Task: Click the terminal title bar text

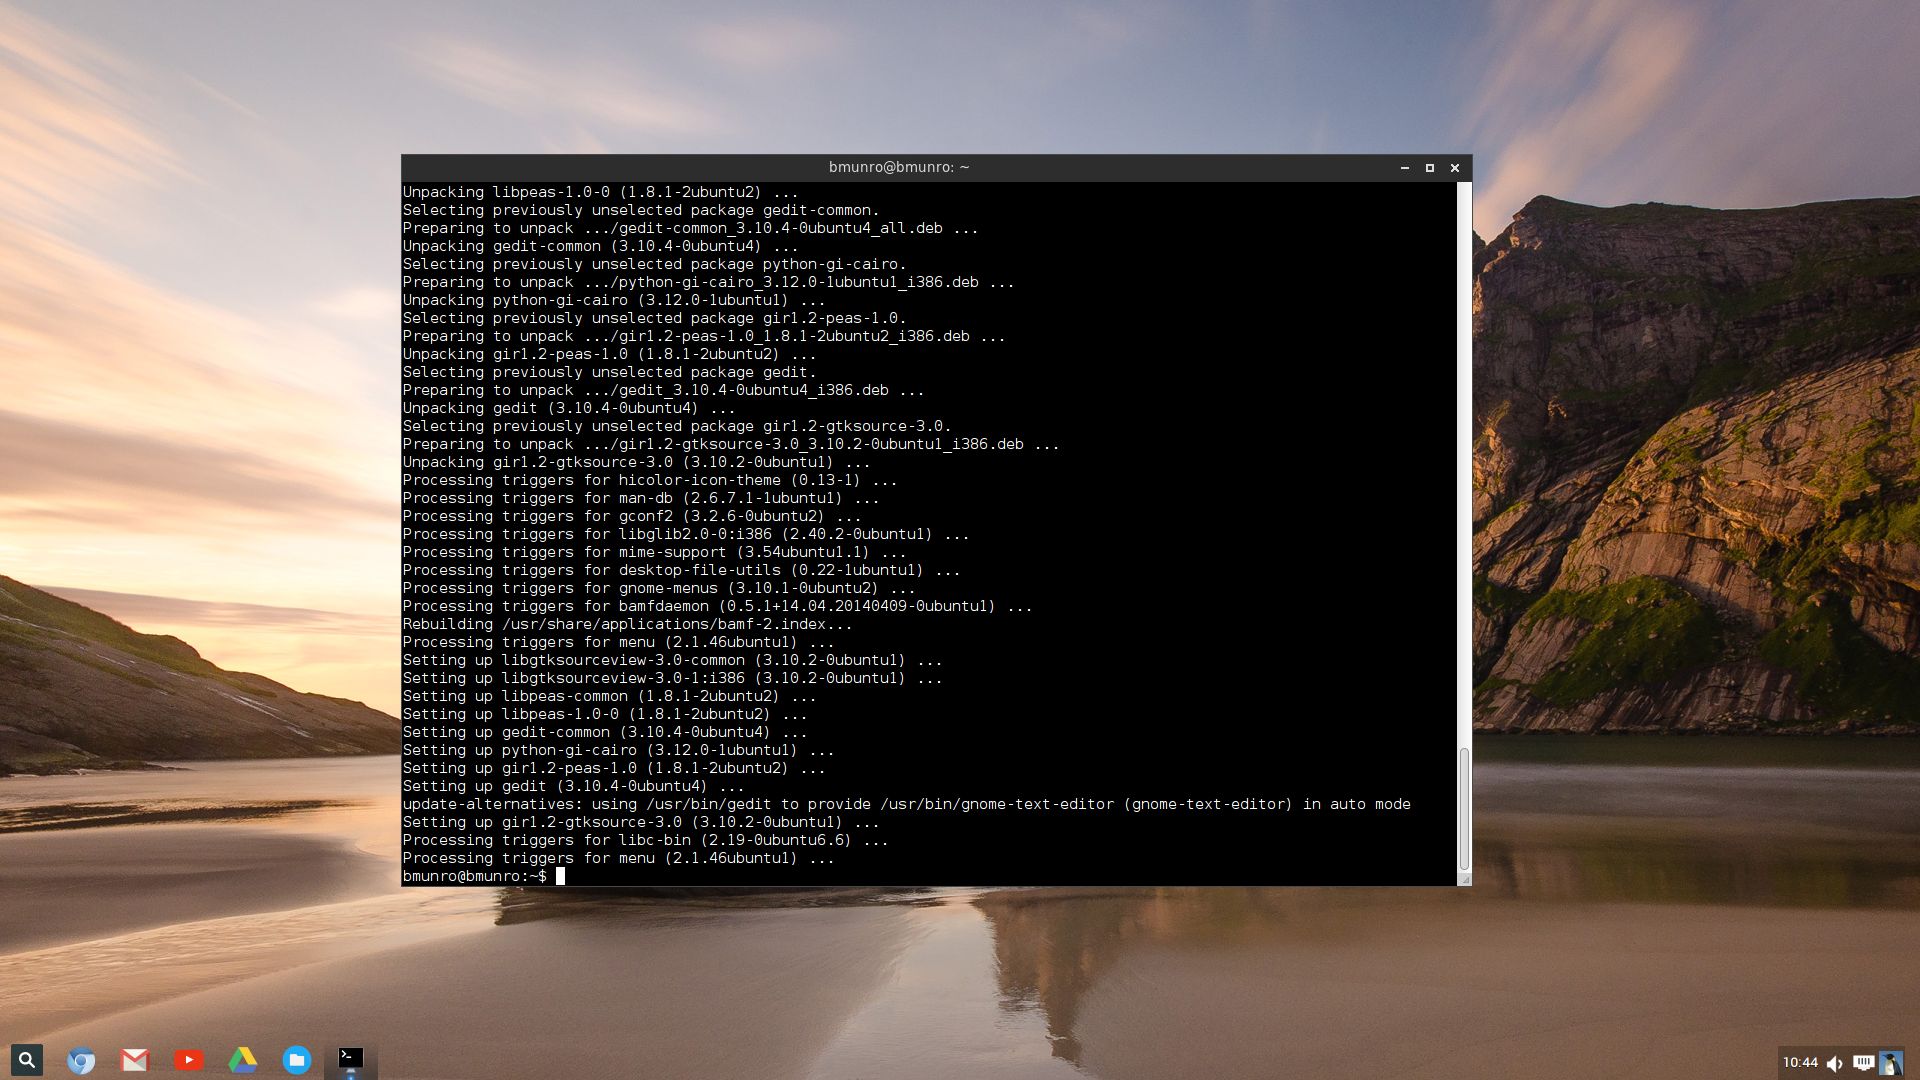Action: click(898, 167)
